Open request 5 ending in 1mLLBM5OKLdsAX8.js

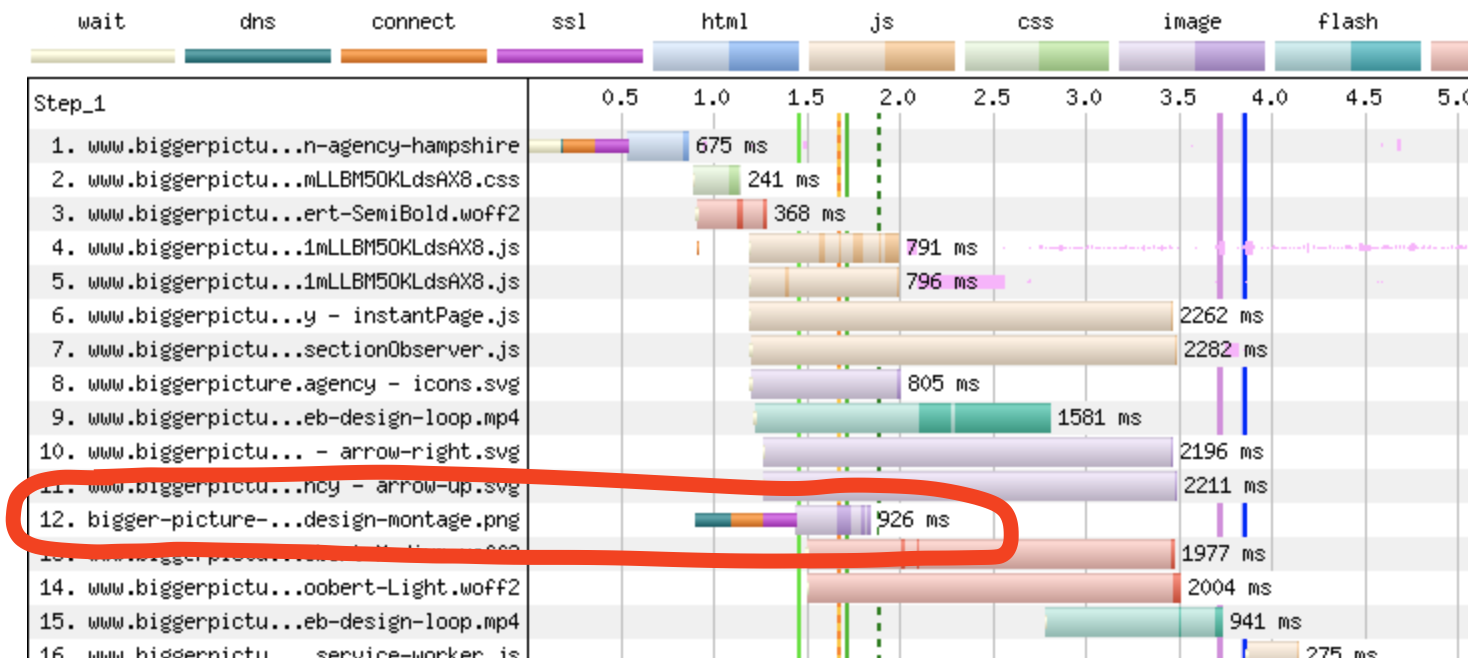pyautogui.click(x=285, y=282)
